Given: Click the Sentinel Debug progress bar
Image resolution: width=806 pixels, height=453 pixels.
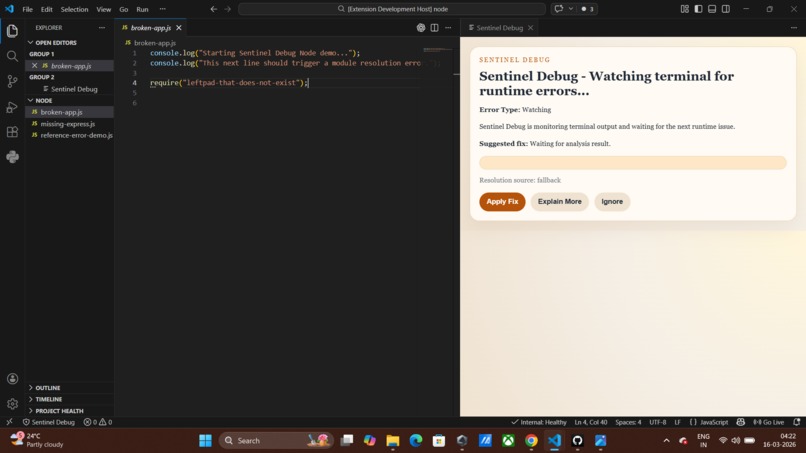Looking at the screenshot, I should [x=633, y=162].
